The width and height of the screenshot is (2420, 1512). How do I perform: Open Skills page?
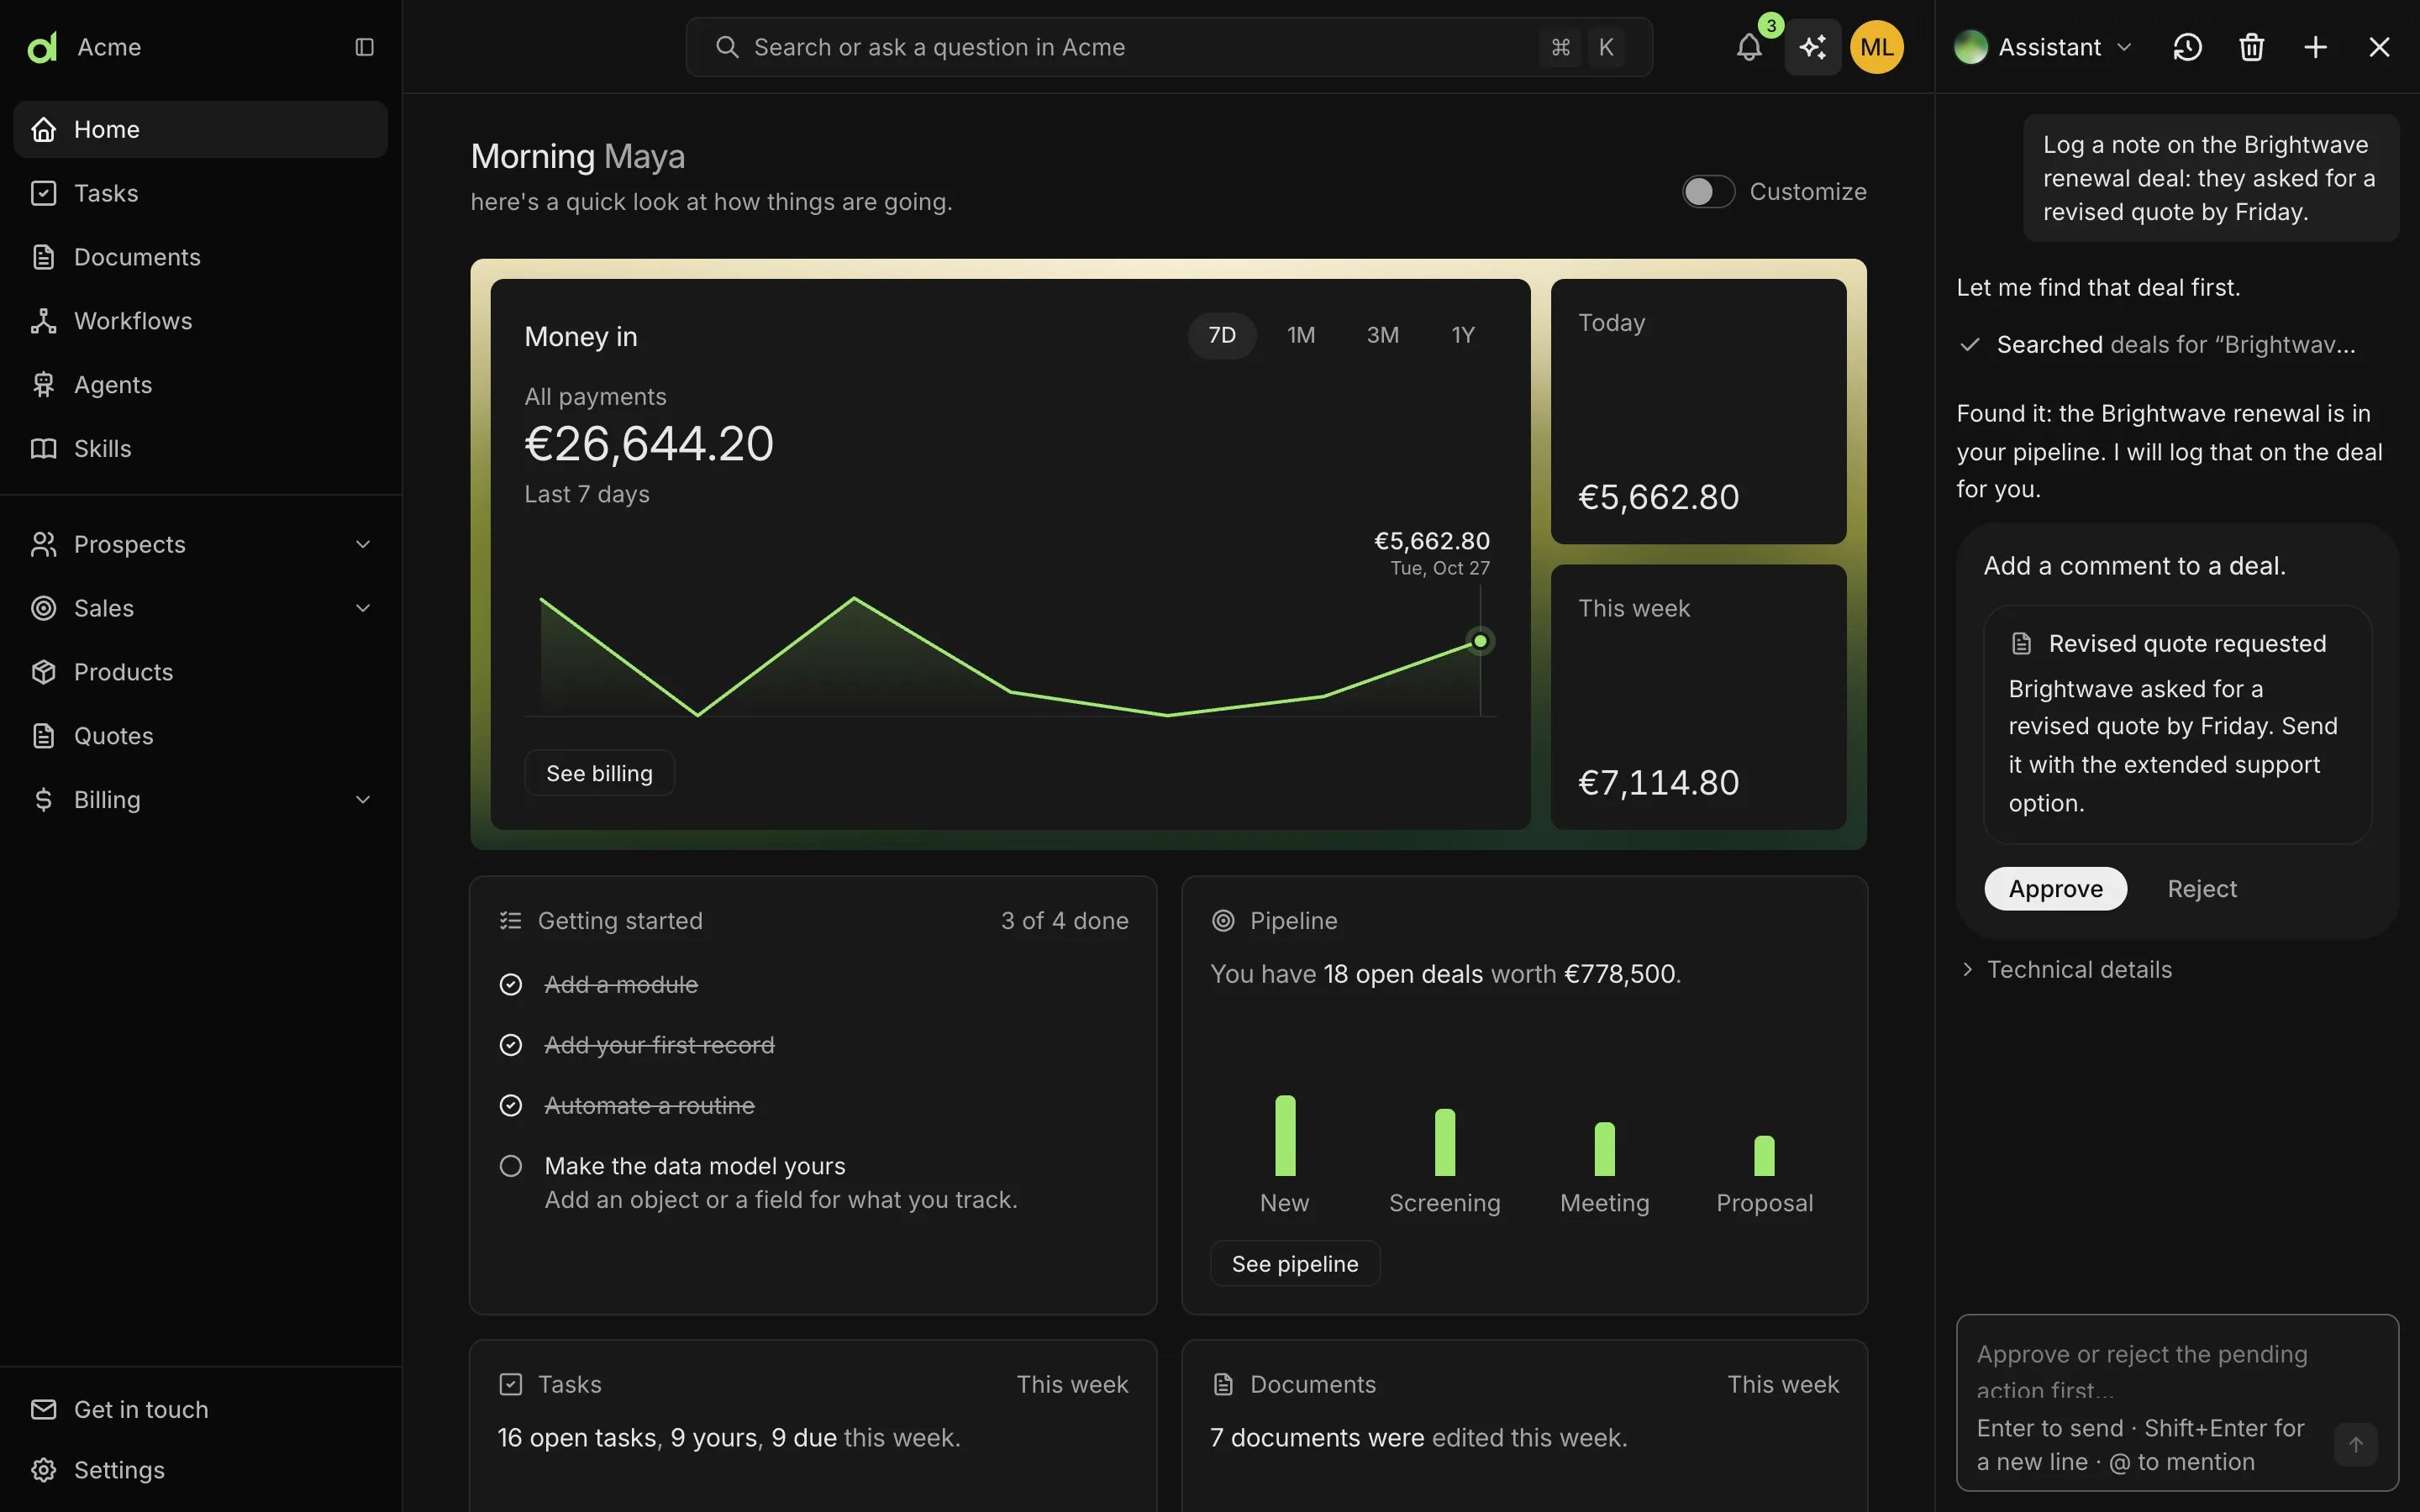click(200, 449)
